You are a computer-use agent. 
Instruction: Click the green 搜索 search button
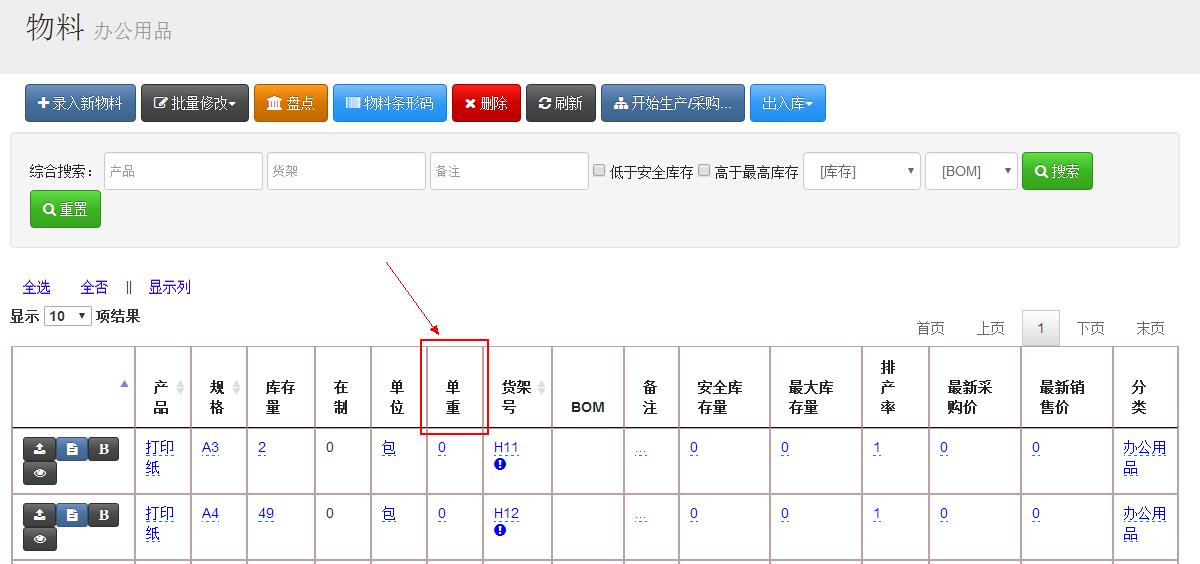click(x=1057, y=171)
